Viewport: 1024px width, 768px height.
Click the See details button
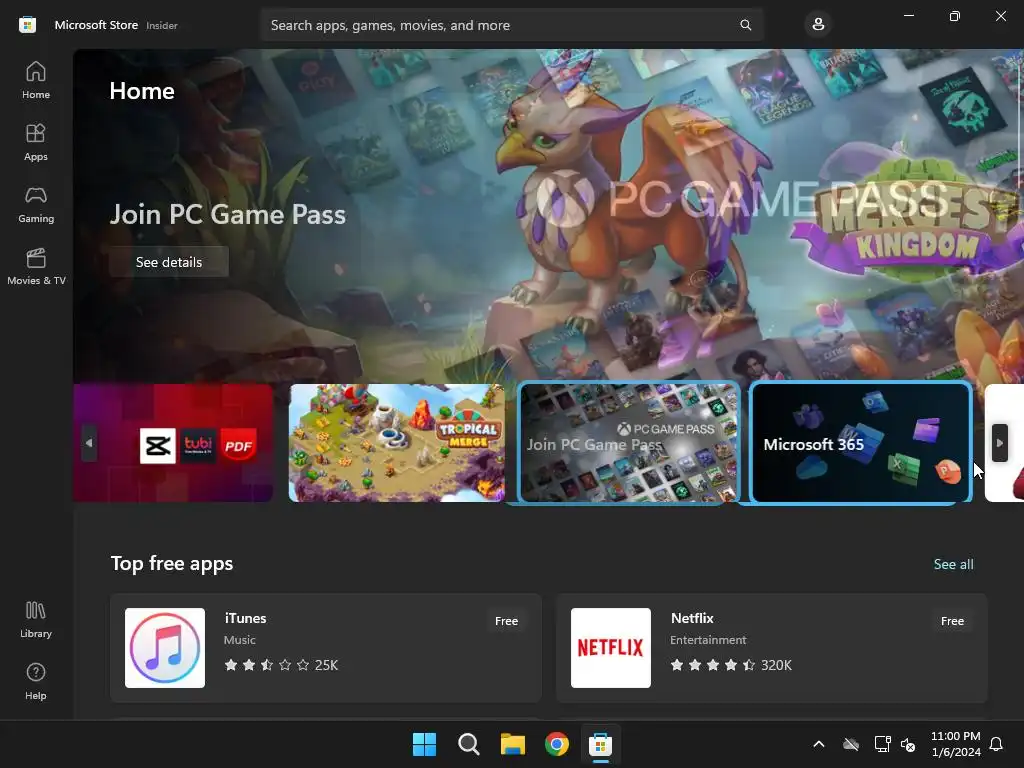[x=169, y=262]
